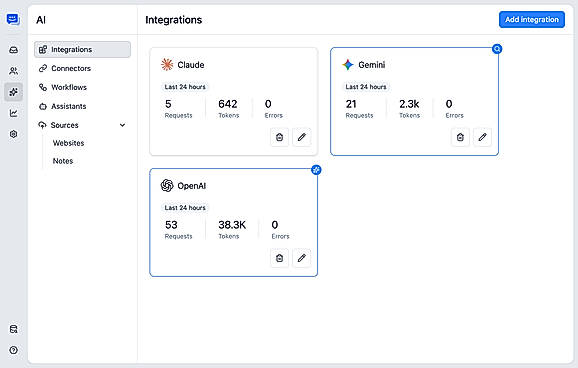Click the blue badge on Gemini card

[x=497, y=49]
